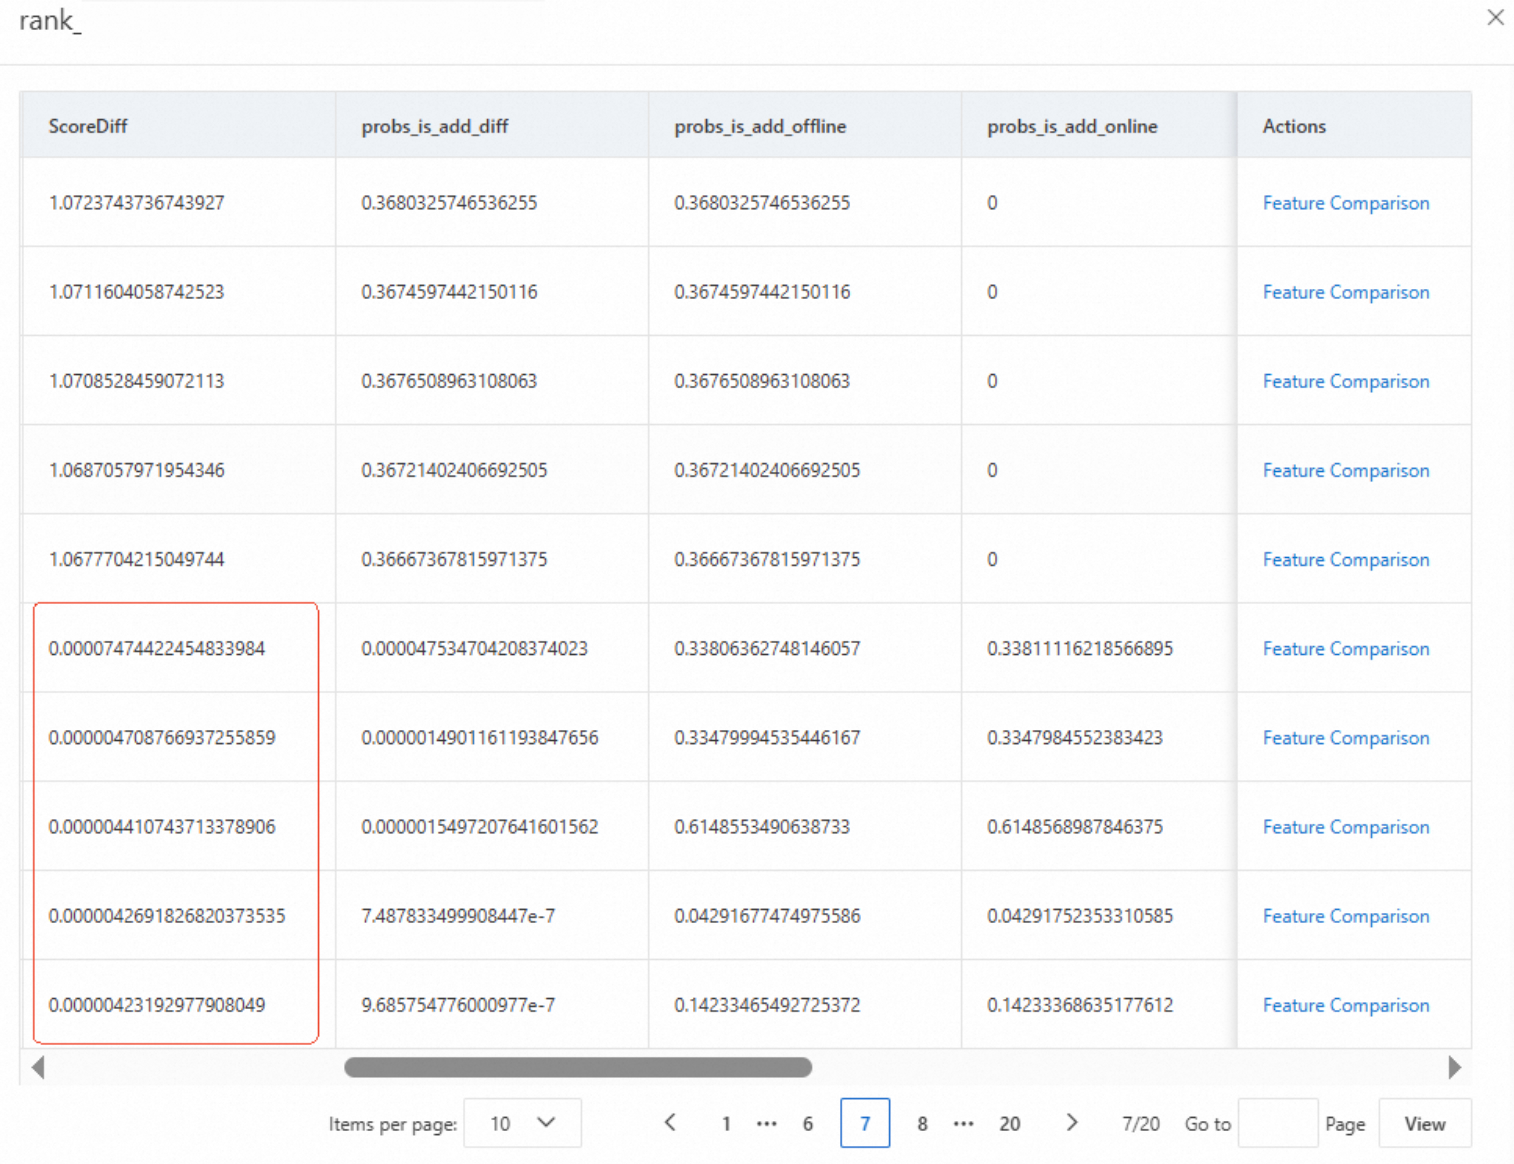
Task: Jump to page 1
Action: (726, 1124)
